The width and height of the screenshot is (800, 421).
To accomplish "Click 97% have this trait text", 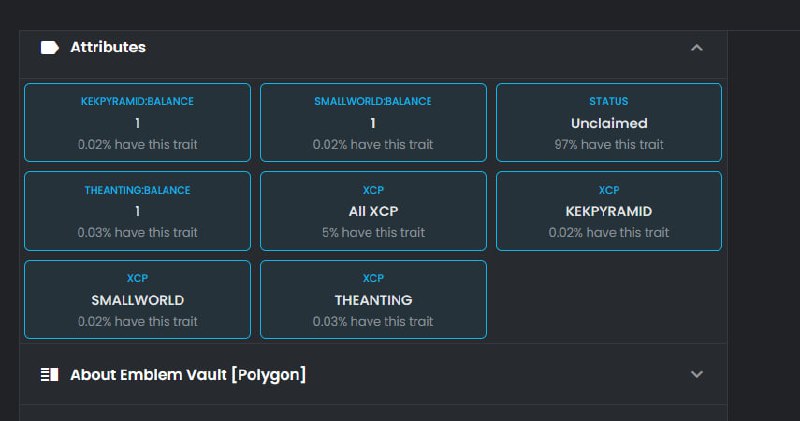I will (x=609, y=145).
